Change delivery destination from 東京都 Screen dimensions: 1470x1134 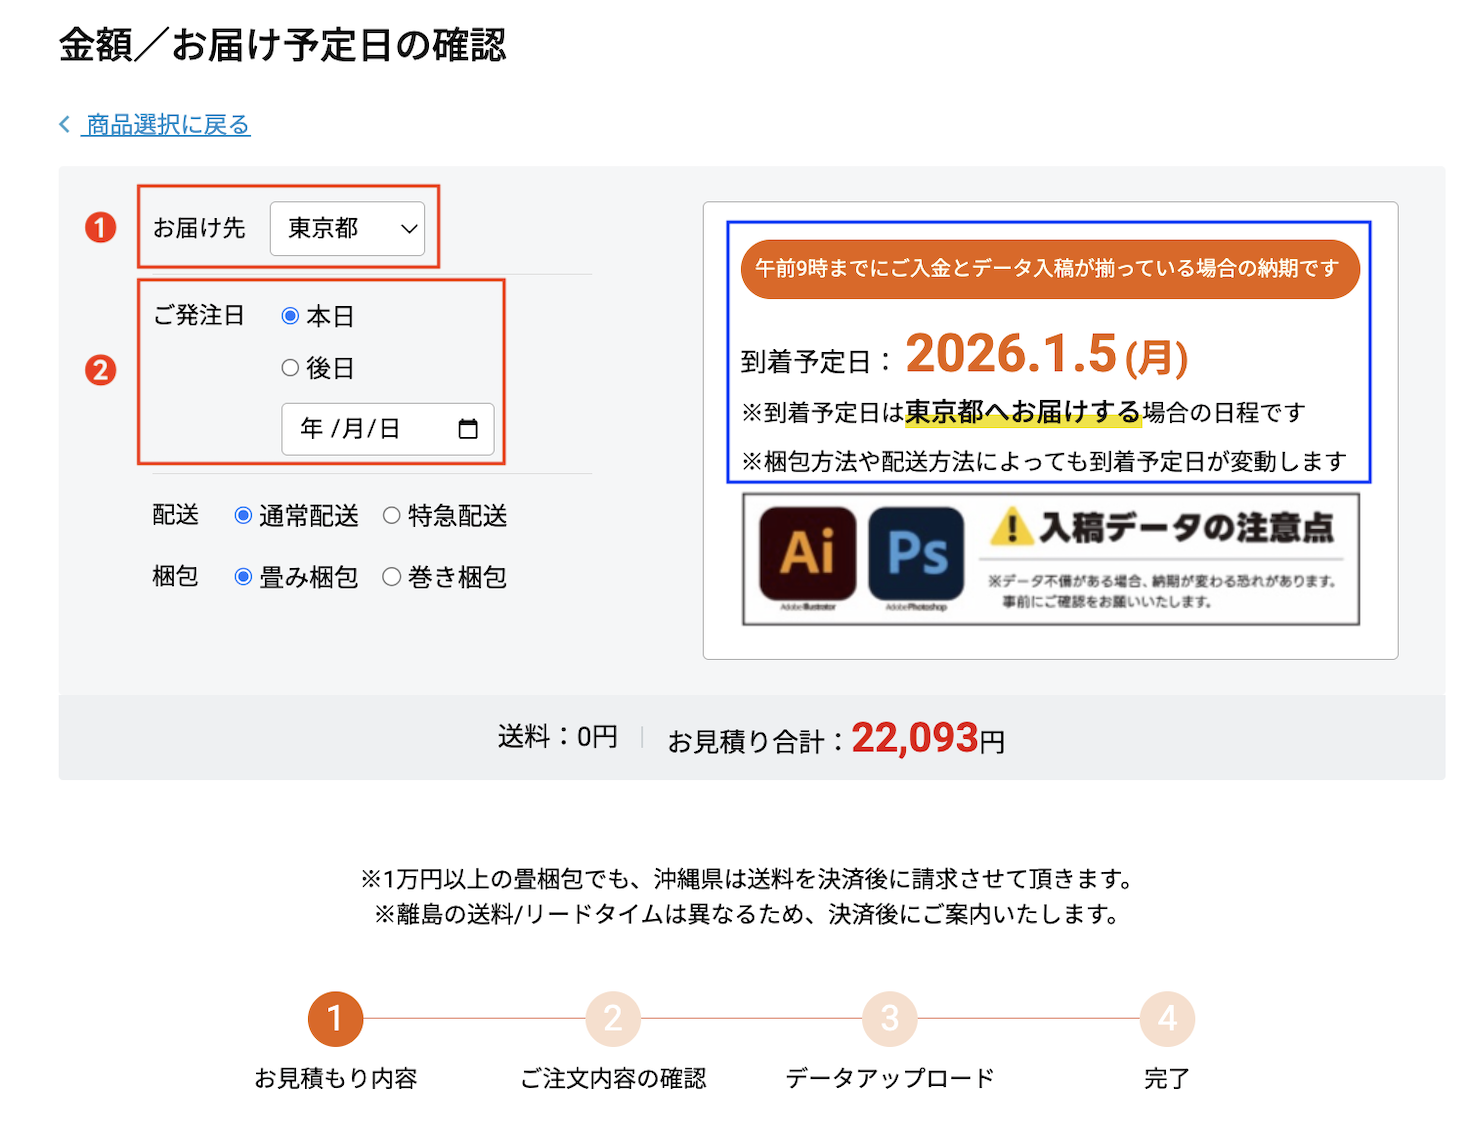click(x=348, y=229)
